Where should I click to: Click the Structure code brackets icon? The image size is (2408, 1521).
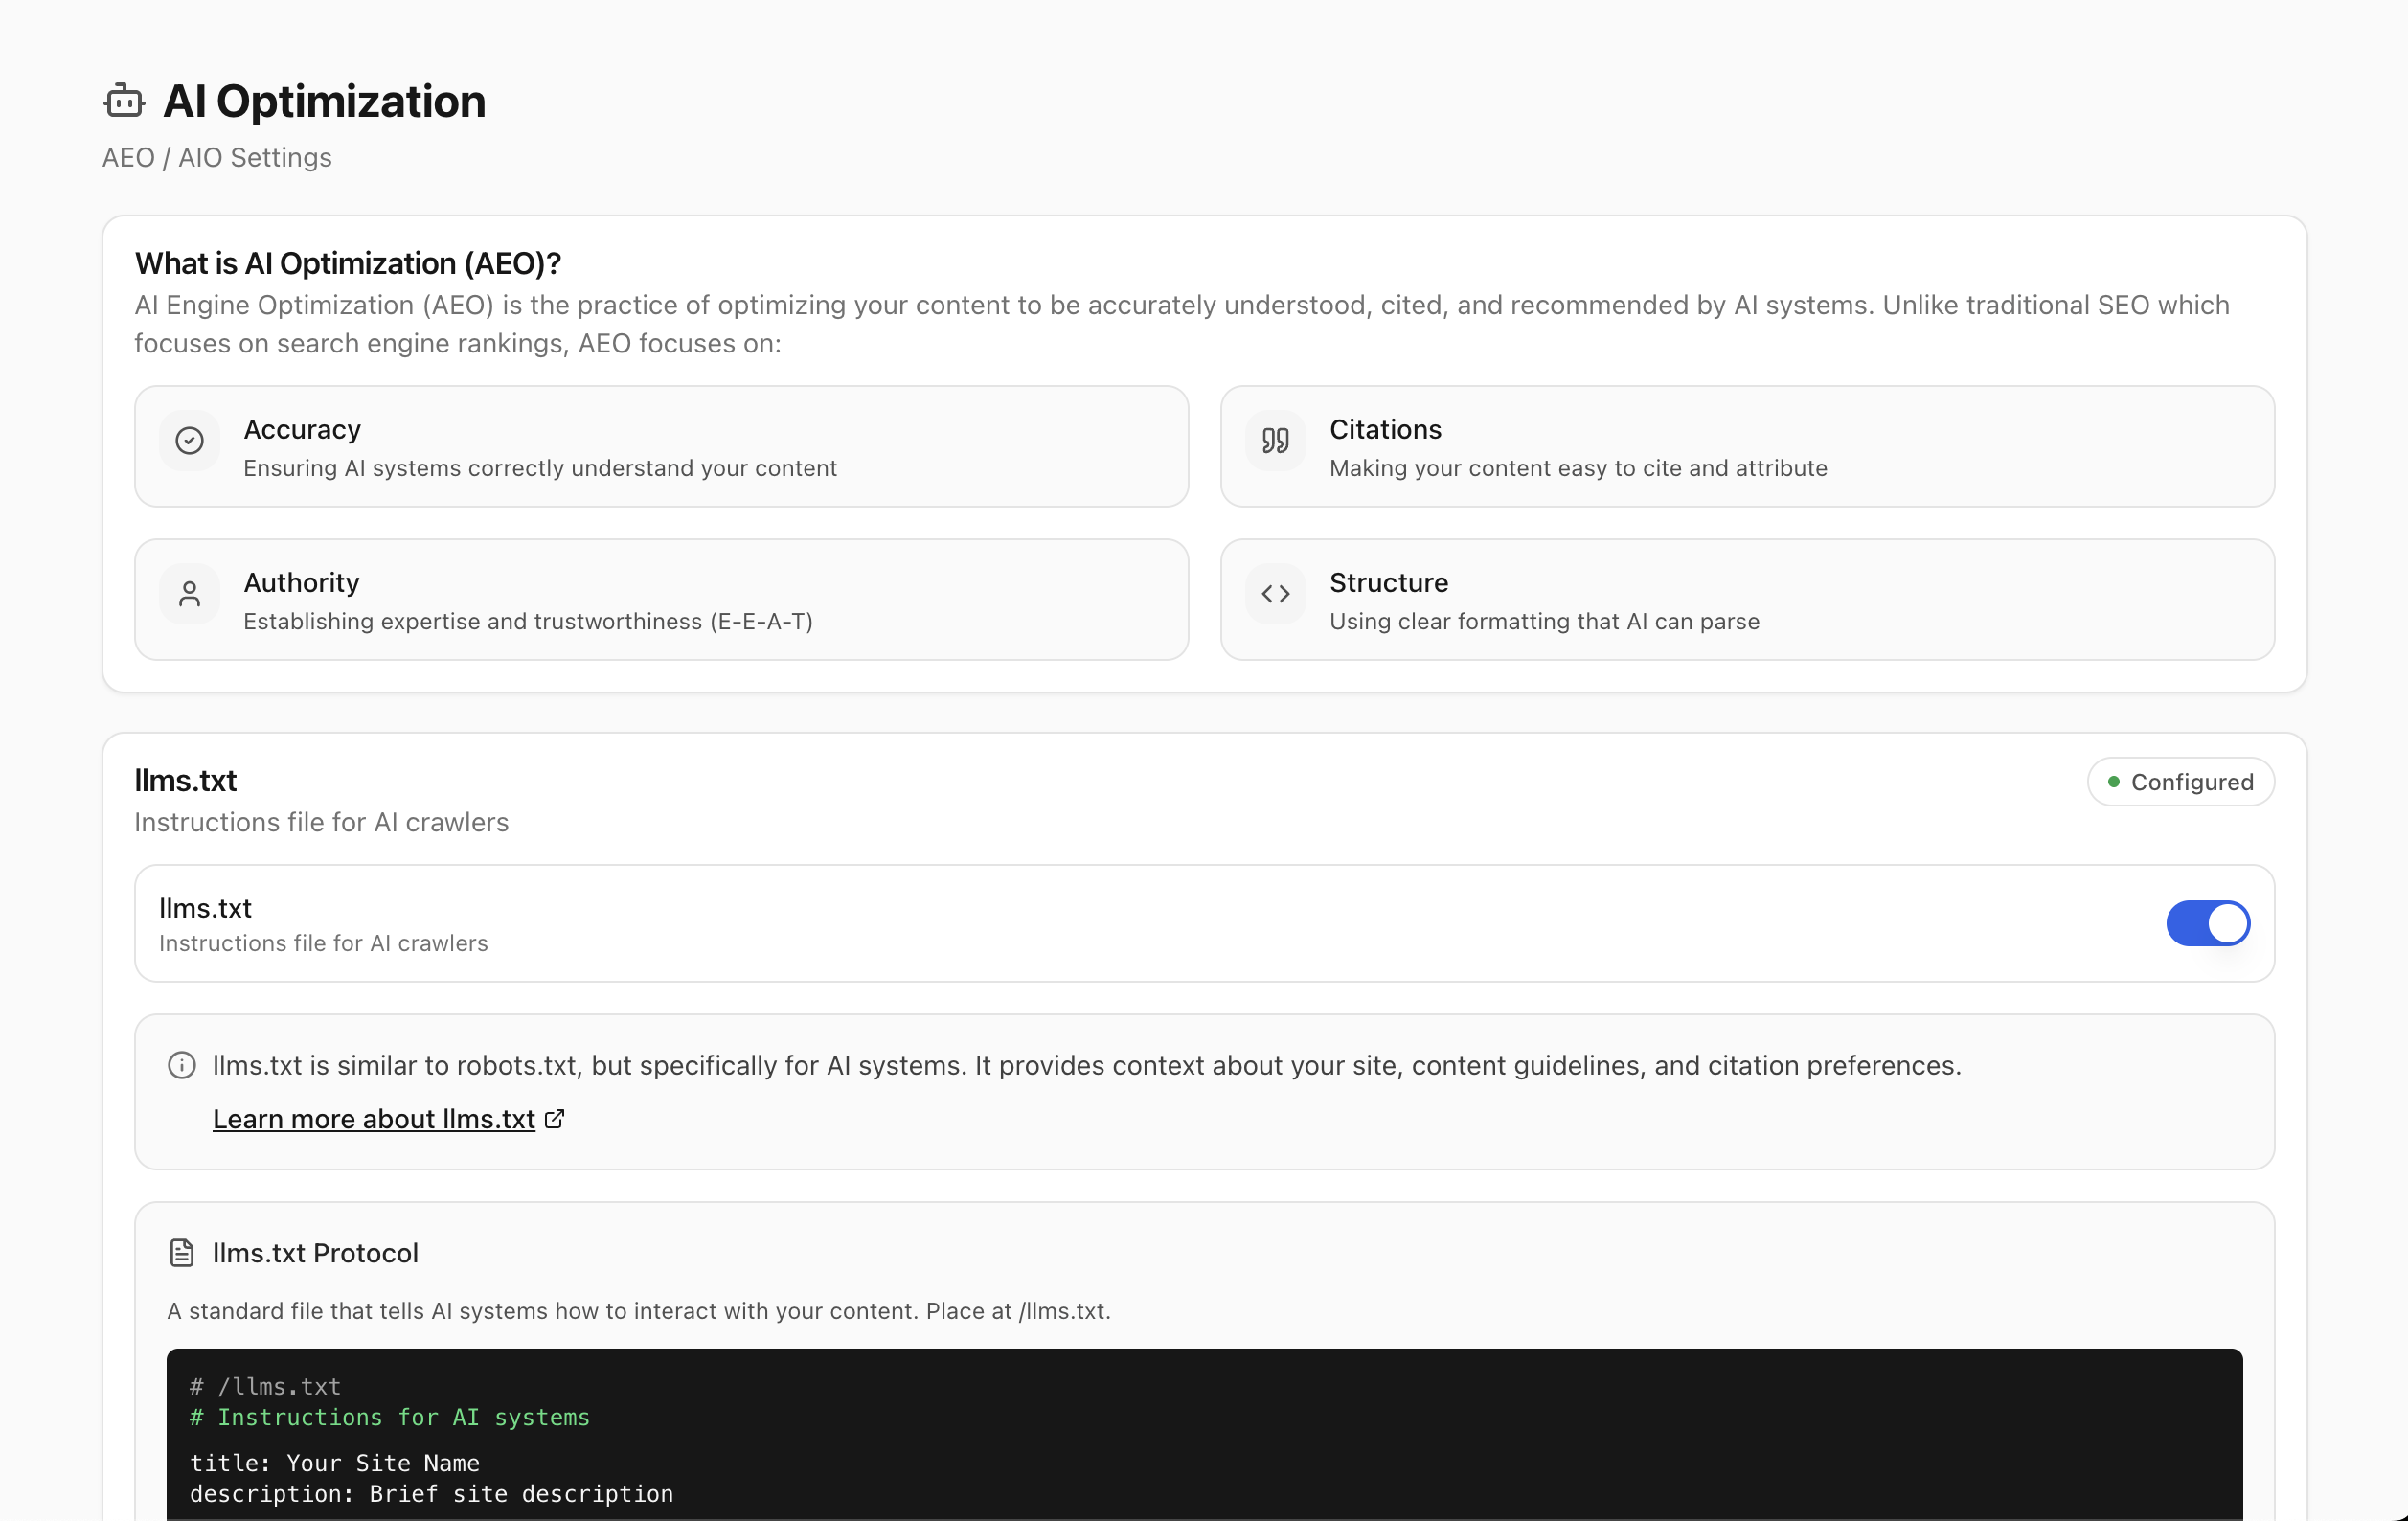click(x=1275, y=594)
